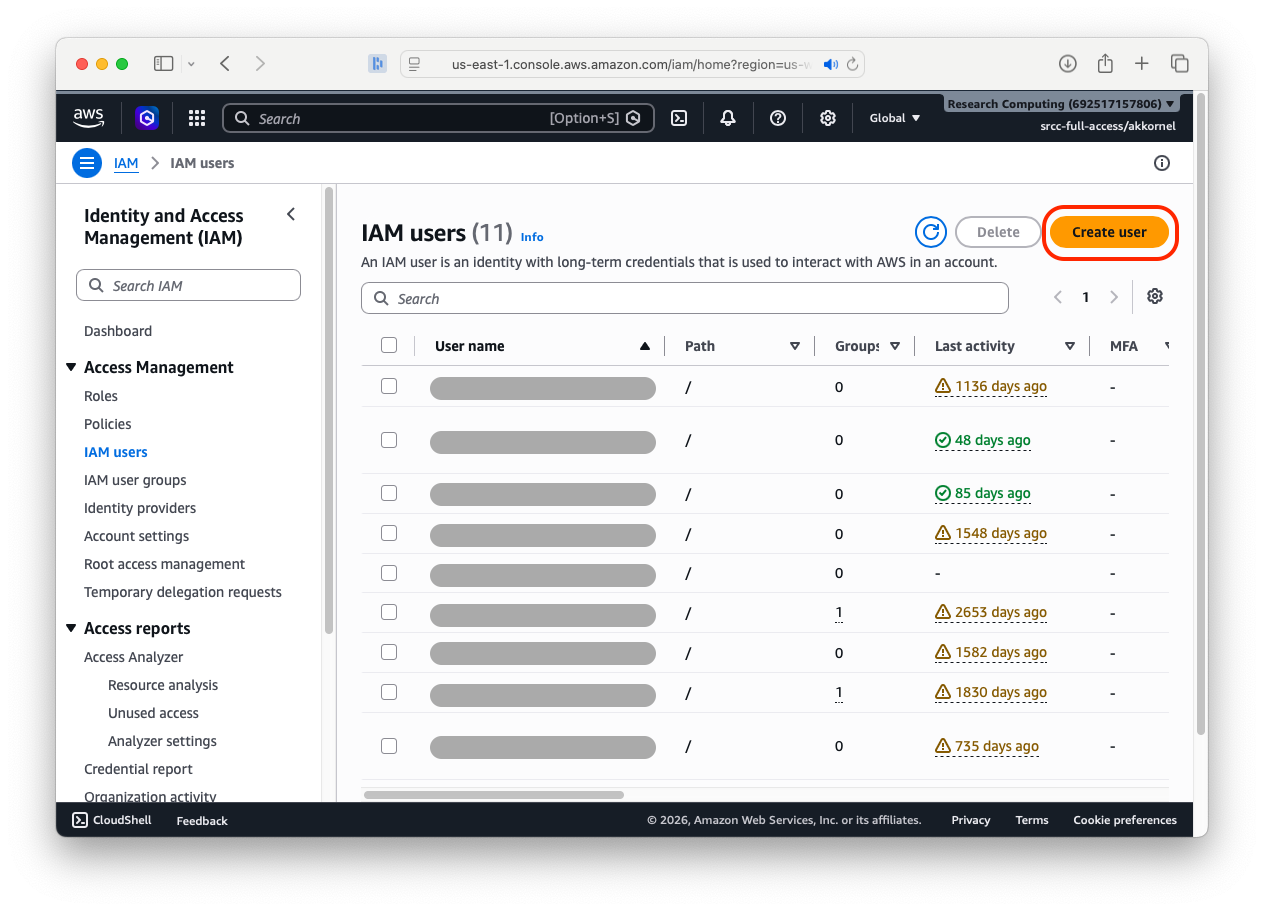The height and width of the screenshot is (911, 1264).
Task: Open console settings gear in top bar
Action: pyautogui.click(x=828, y=118)
